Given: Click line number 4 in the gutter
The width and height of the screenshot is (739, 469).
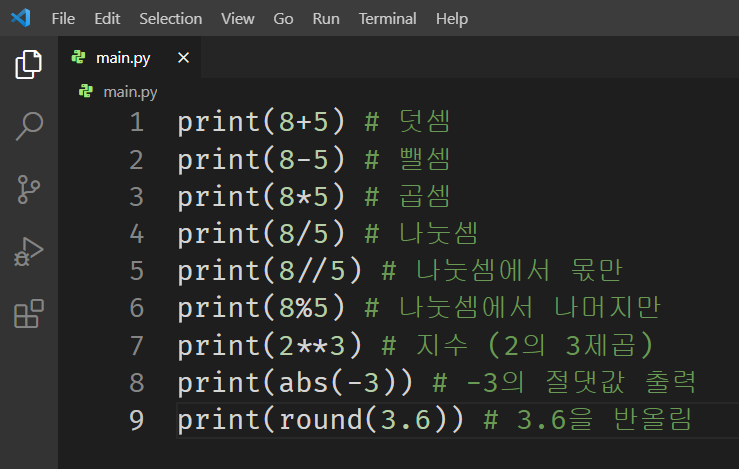Looking at the screenshot, I should click(137, 234).
